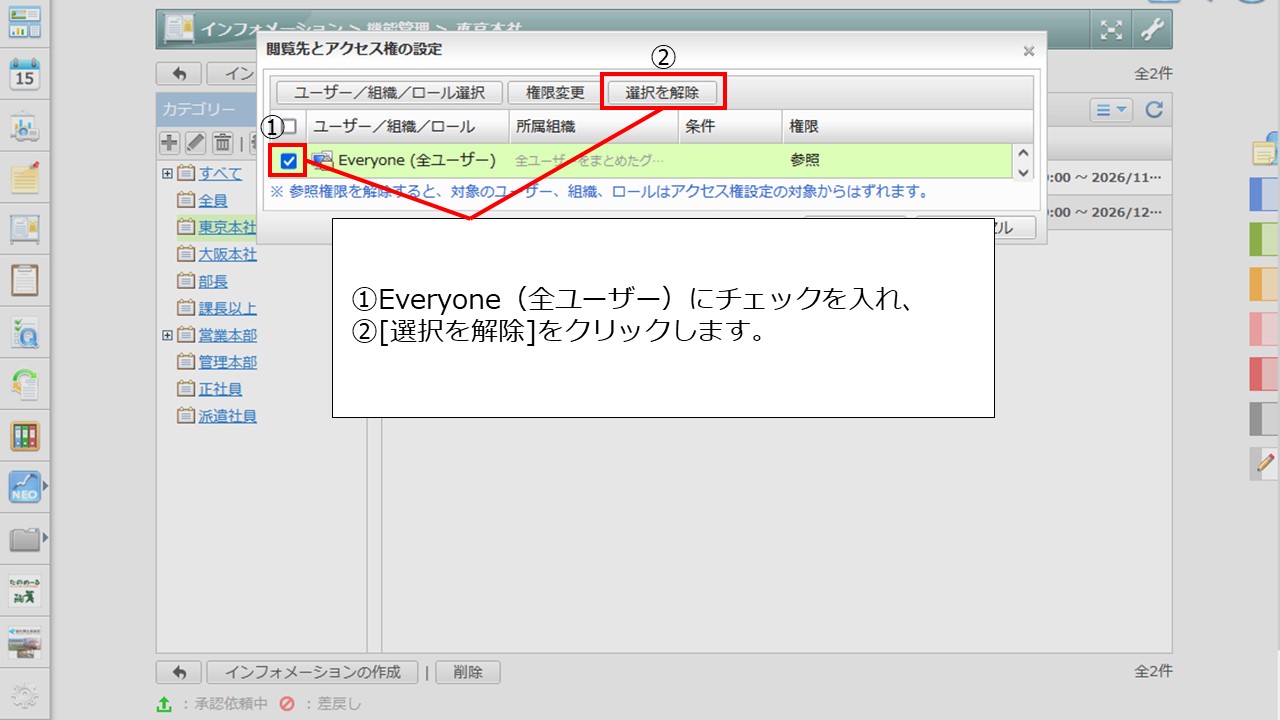Click the pencil icon on the right edge

(1265, 462)
